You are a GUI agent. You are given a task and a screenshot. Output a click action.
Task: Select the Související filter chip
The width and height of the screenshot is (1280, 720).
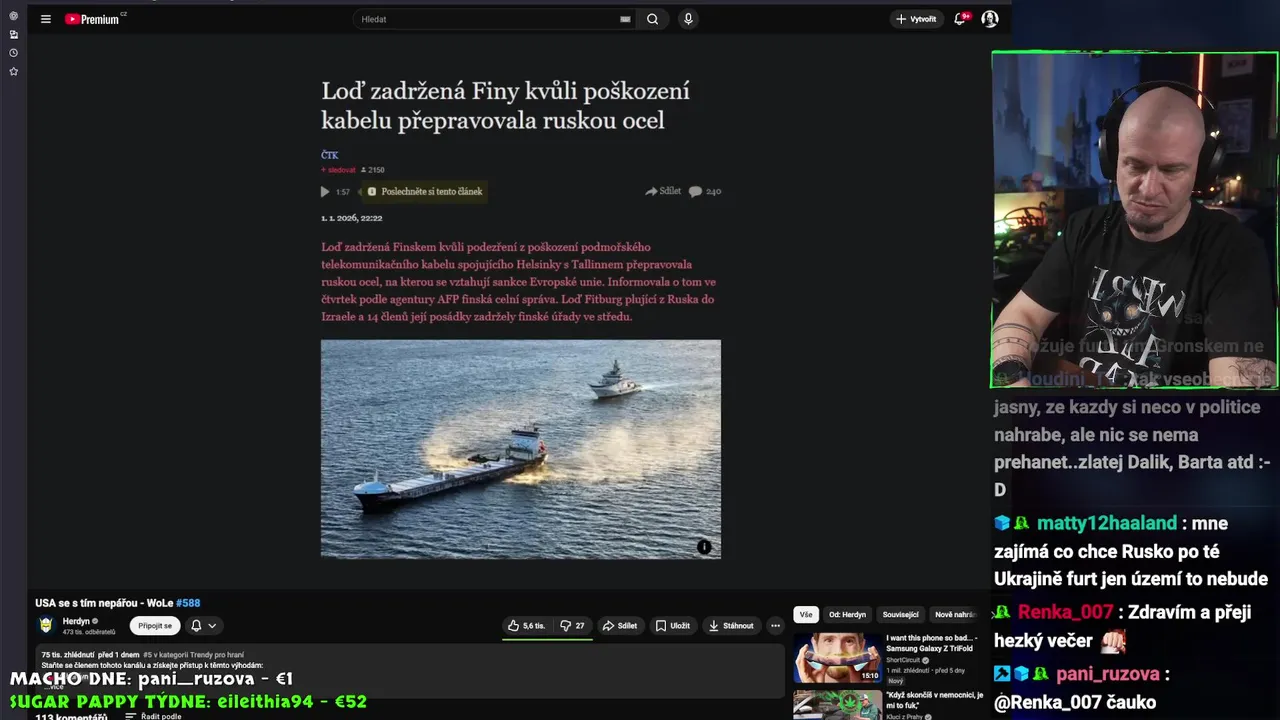(901, 615)
